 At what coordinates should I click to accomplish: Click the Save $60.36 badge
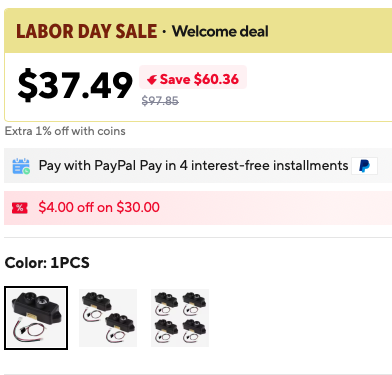point(193,77)
